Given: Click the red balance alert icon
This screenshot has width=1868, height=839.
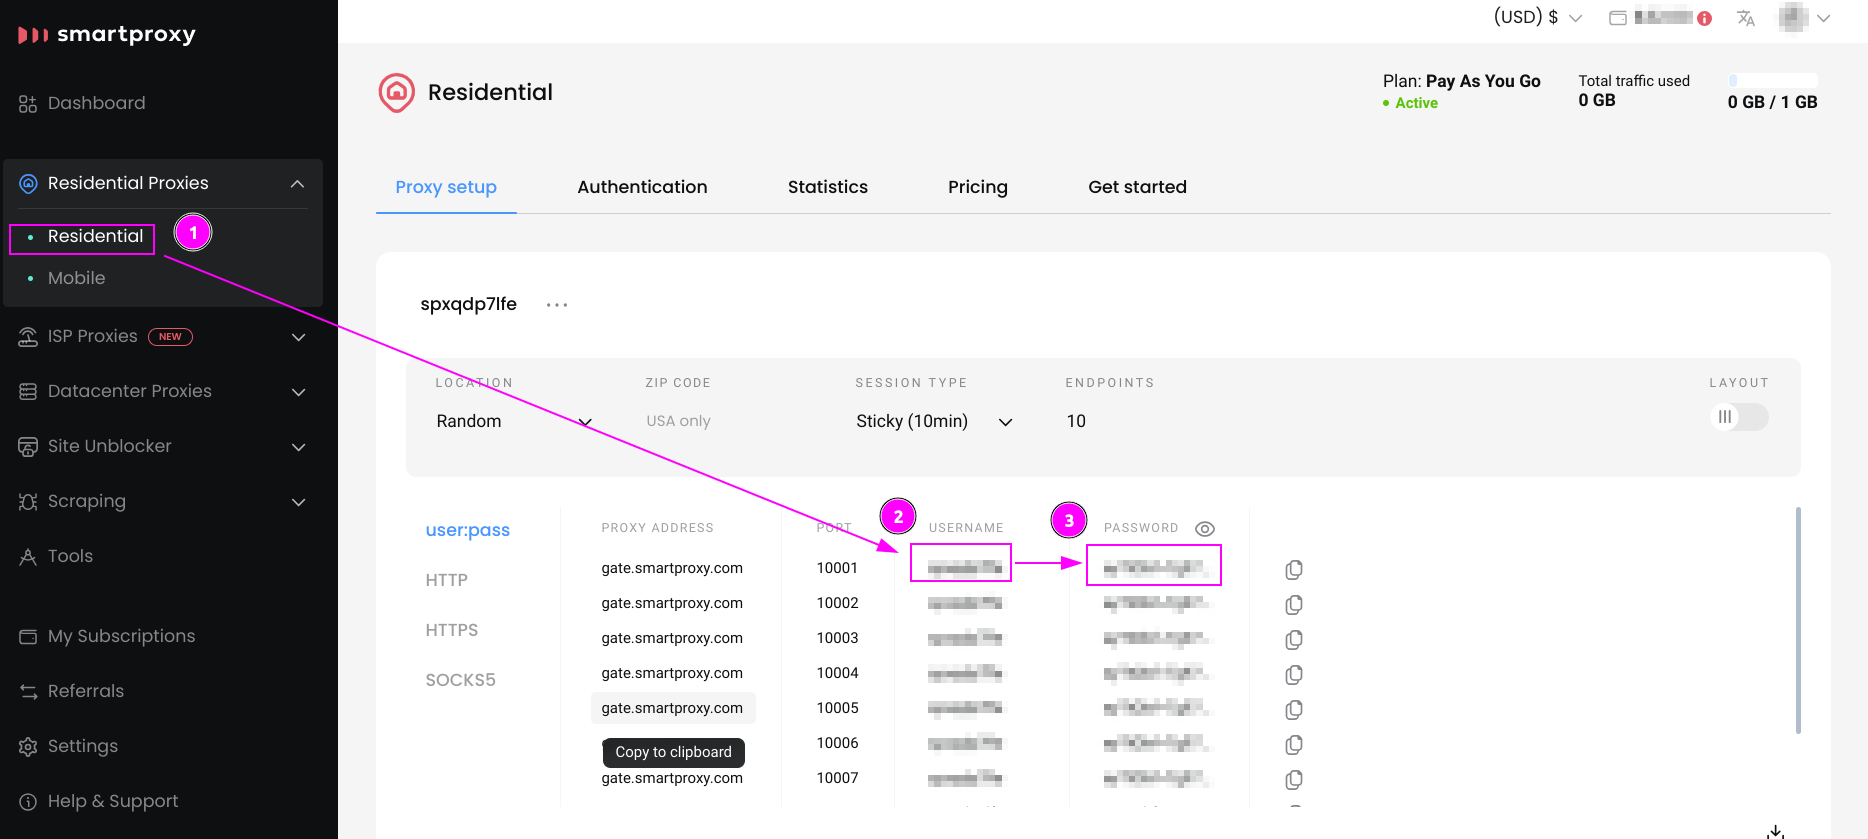Looking at the screenshot, I should click(1705, 18).
